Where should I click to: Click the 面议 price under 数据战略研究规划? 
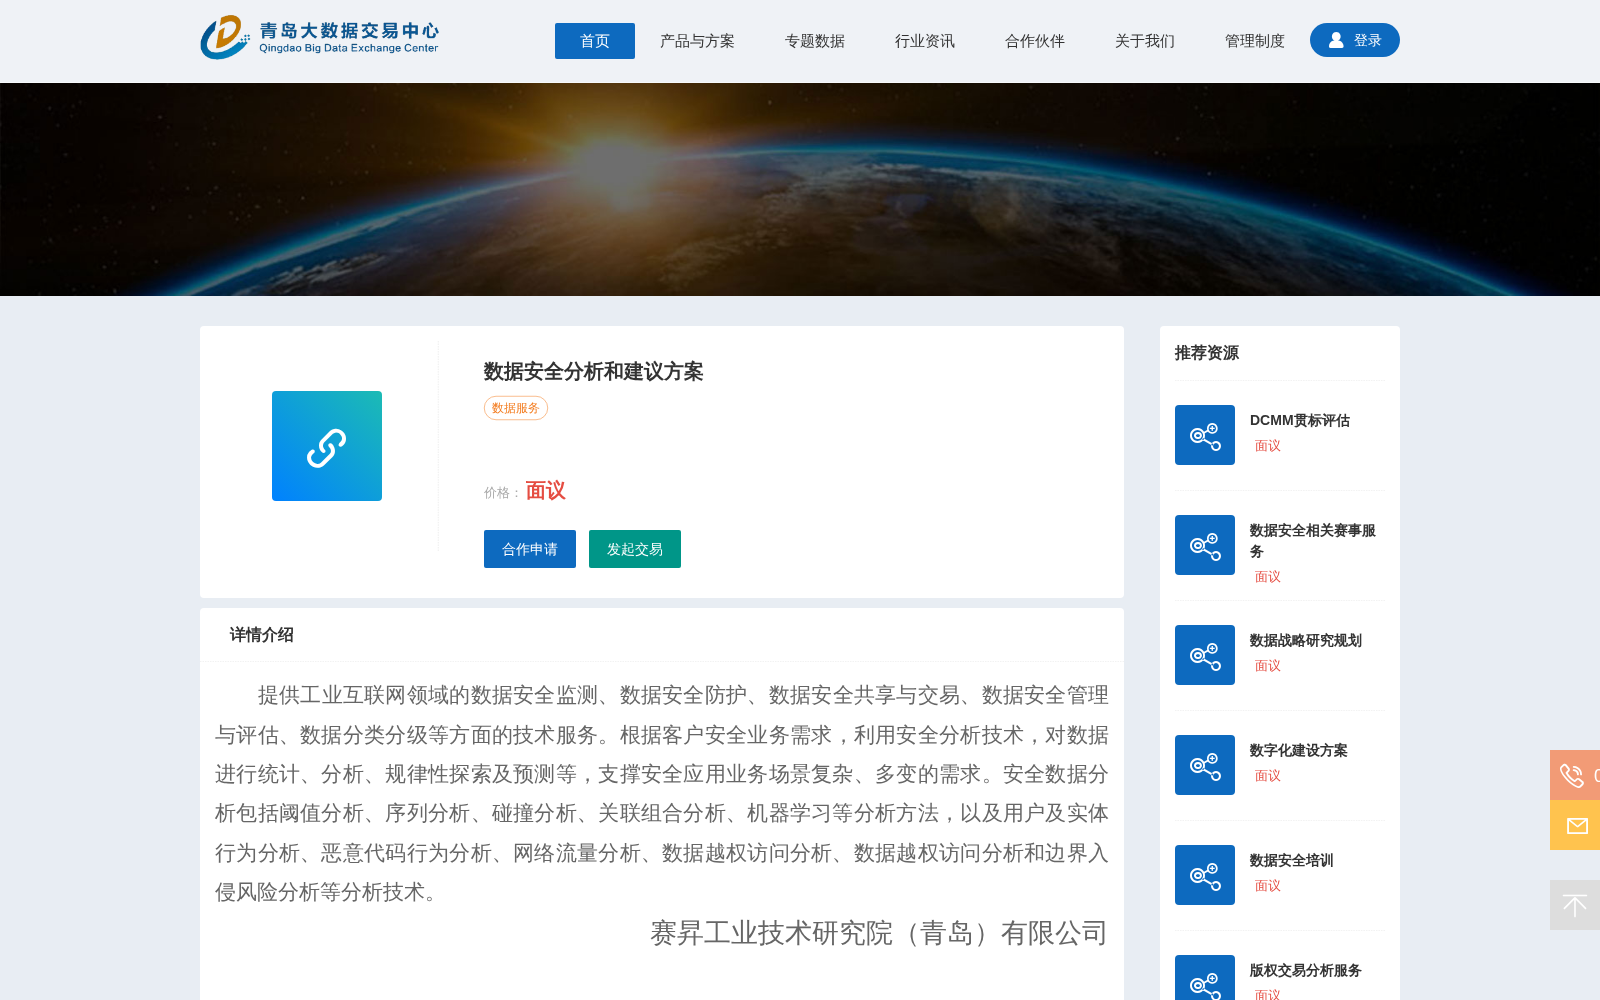(1268, 666)
